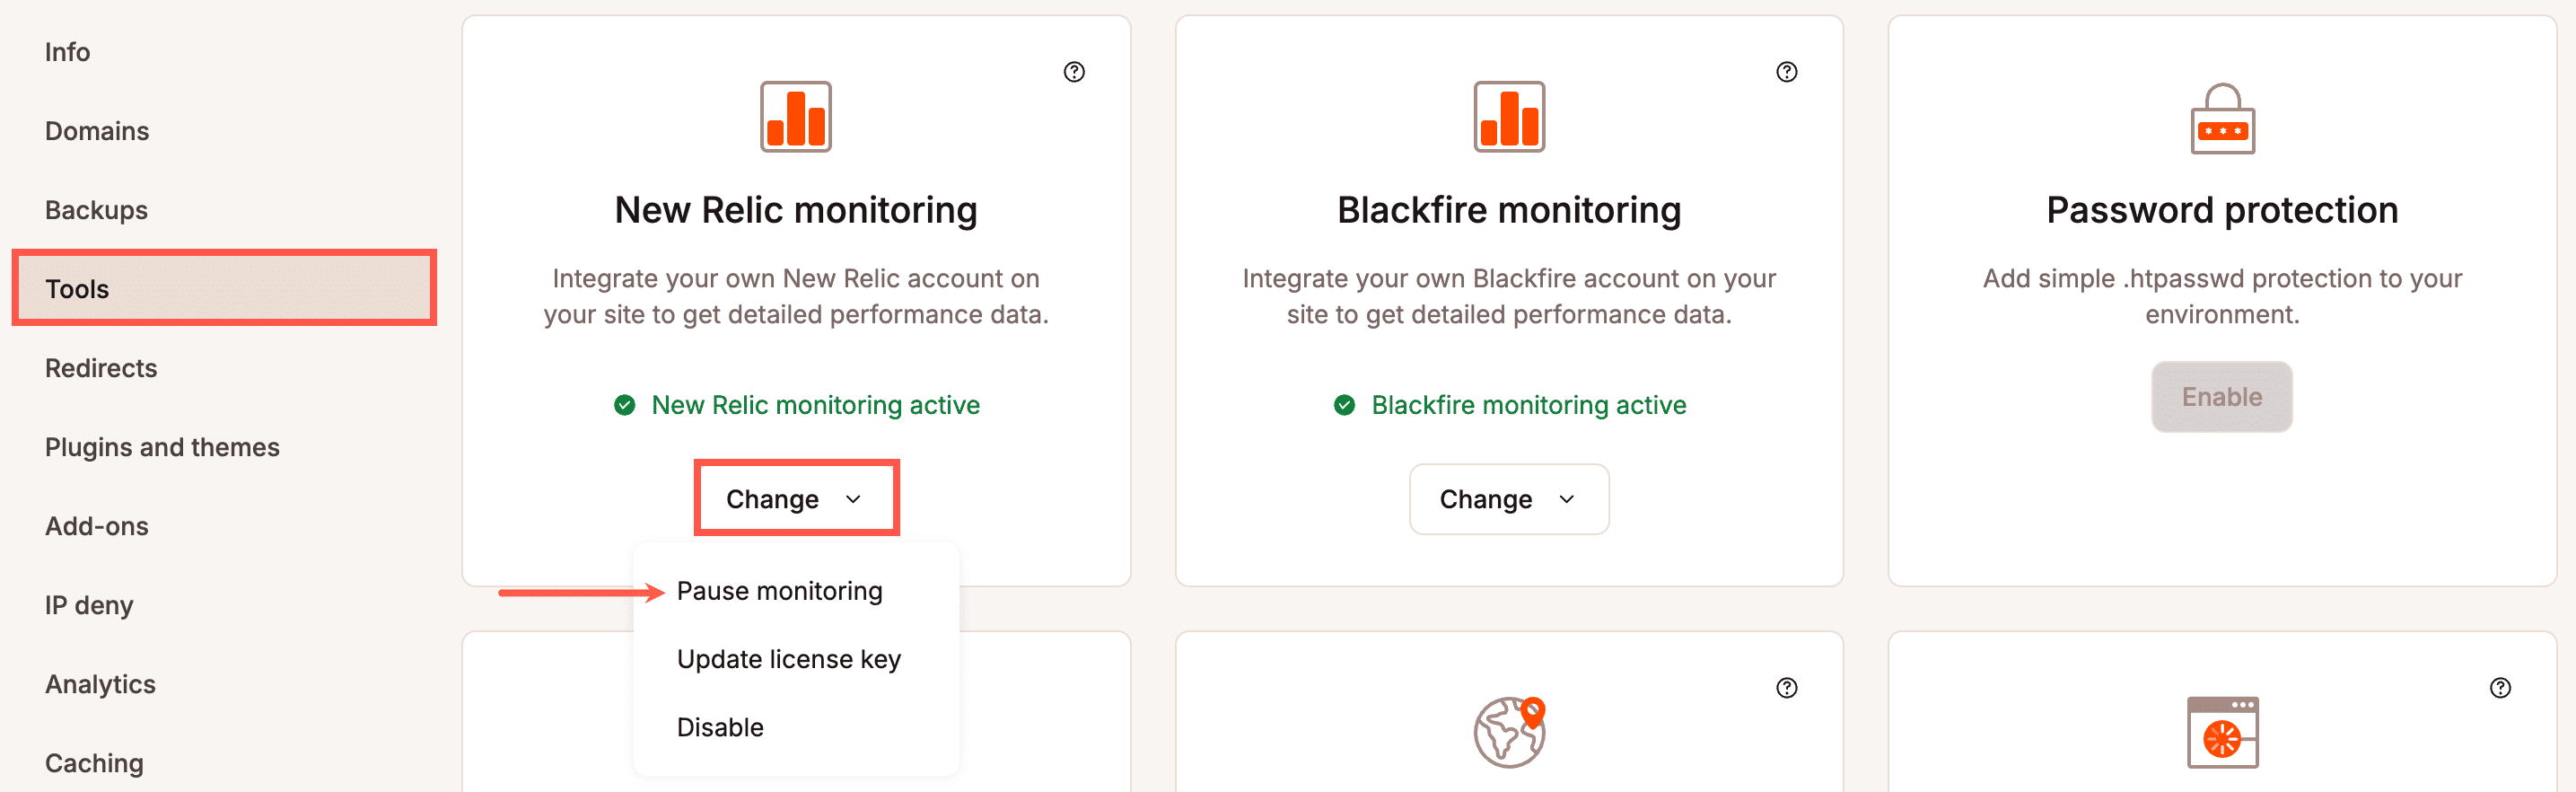Image resolution: width=2576 pixels, height=792 pixels.
Task: Choose Disable in the Change menu
Action: pyautogui.click(x=719, y=726)
